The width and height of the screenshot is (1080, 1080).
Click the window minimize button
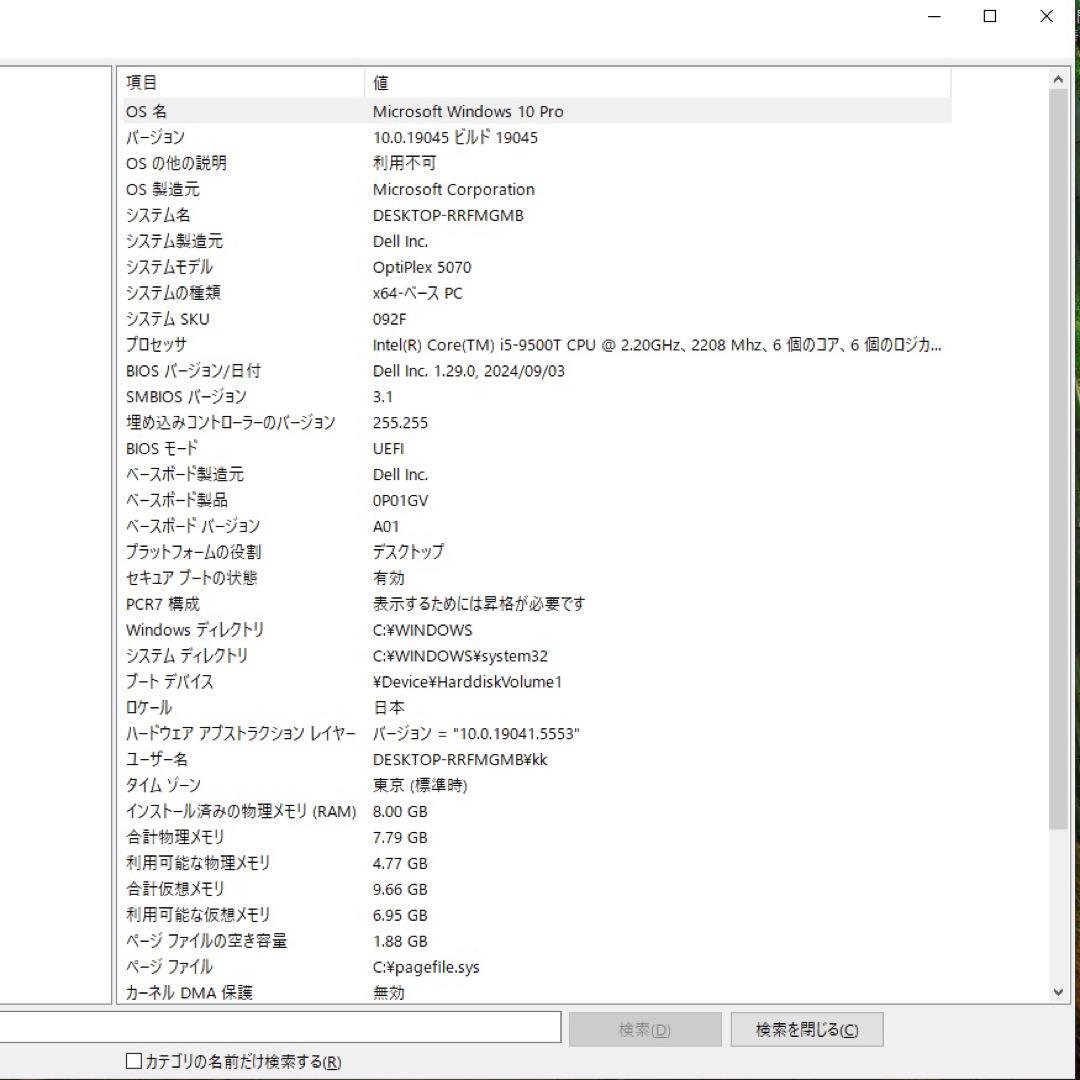(x=933, y=16)
